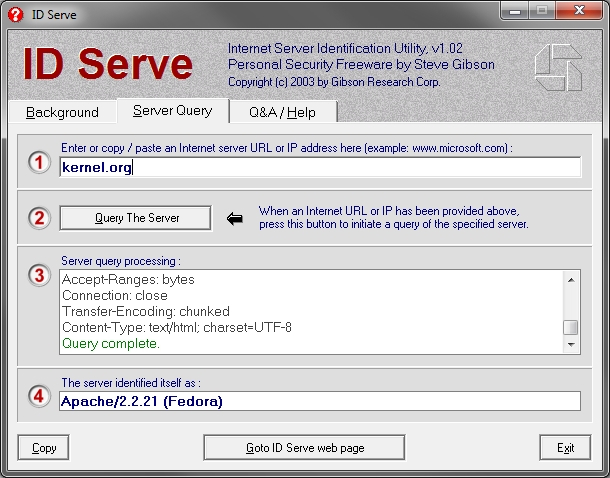Click the Copy button
This screenshot has height=478, width=610.
tap(44, 448)
